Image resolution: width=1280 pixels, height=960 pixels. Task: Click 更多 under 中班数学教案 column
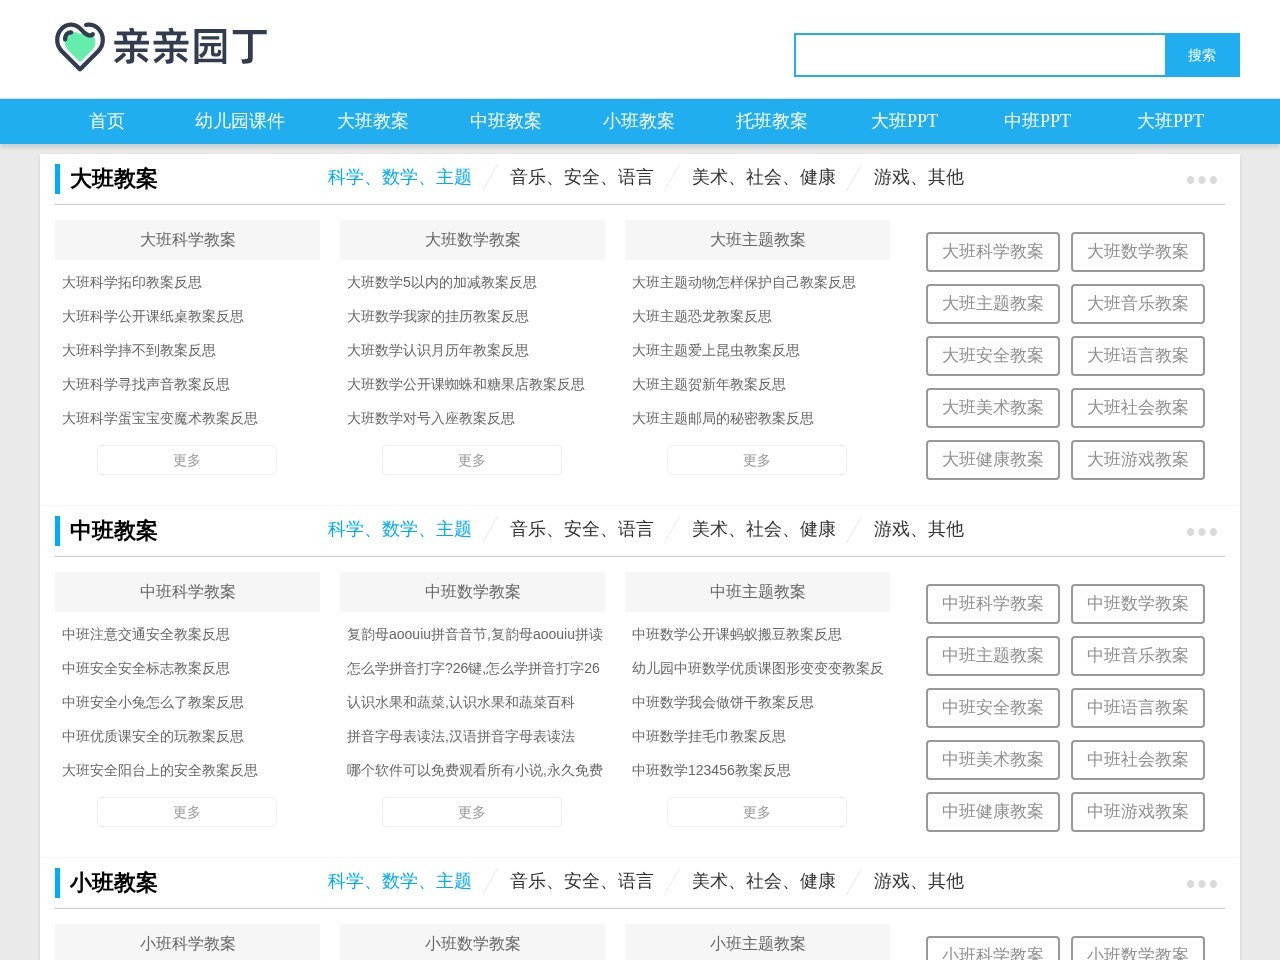click(471, 812)
